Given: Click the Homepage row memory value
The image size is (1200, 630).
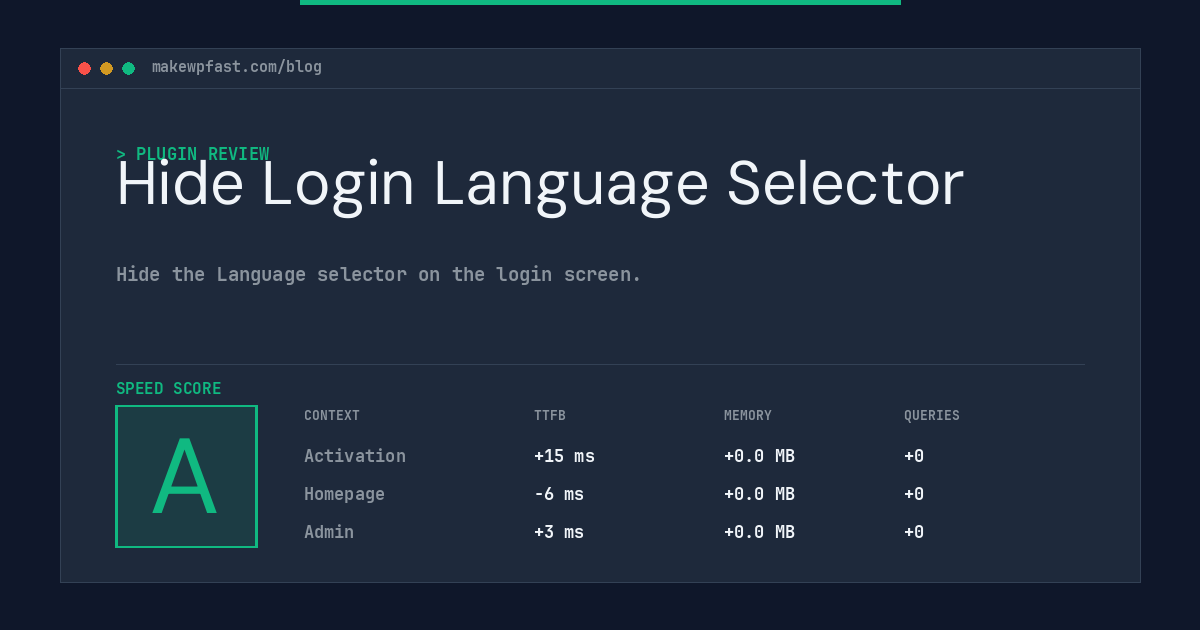Looking at the screenshot, I should pyautogui.click(x=759, y=494).
